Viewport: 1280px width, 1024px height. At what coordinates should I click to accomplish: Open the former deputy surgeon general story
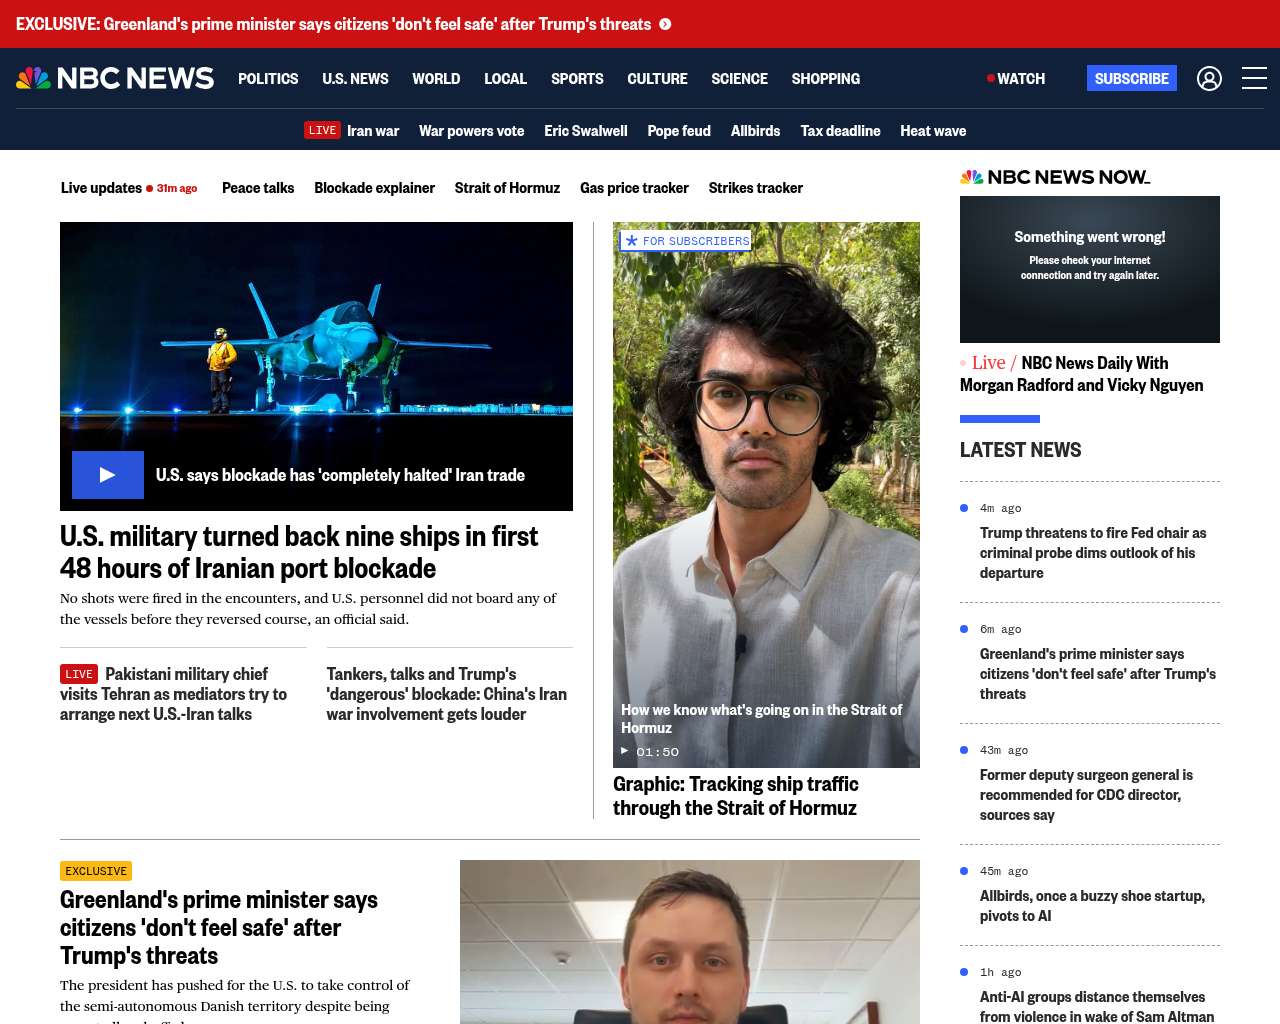1086,795
